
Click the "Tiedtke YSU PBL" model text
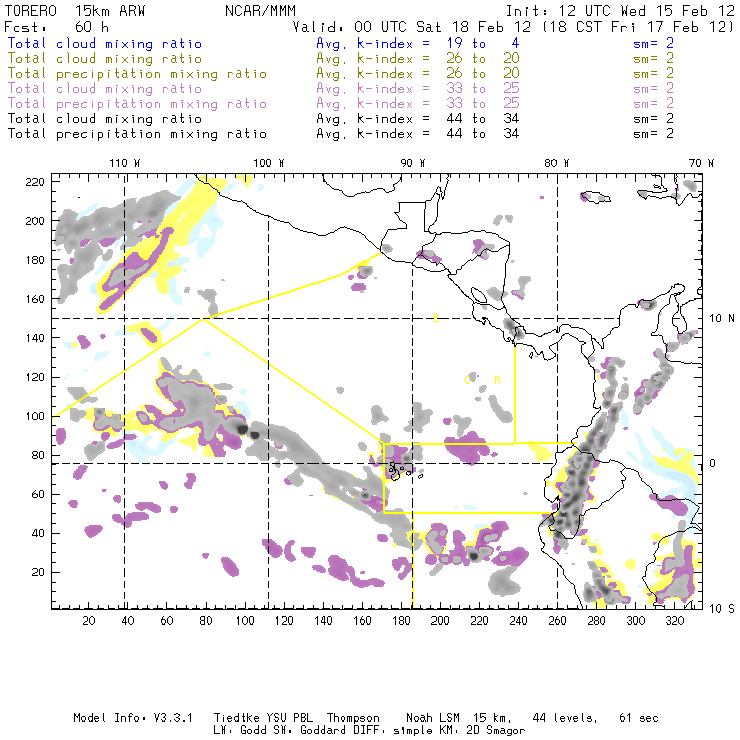[x=263, y=718]
